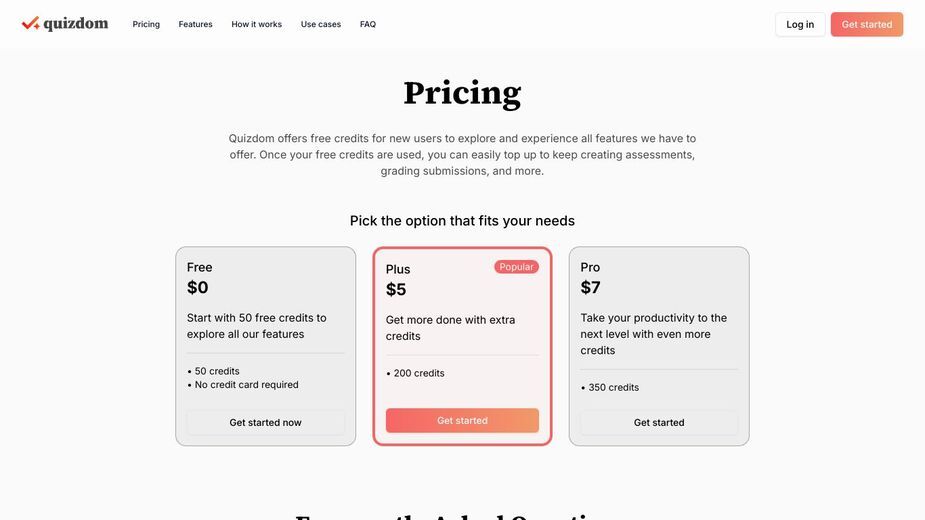Click the $7 price on Pro
The width and height of the screenshot is (925, 520).
(591, 287)
